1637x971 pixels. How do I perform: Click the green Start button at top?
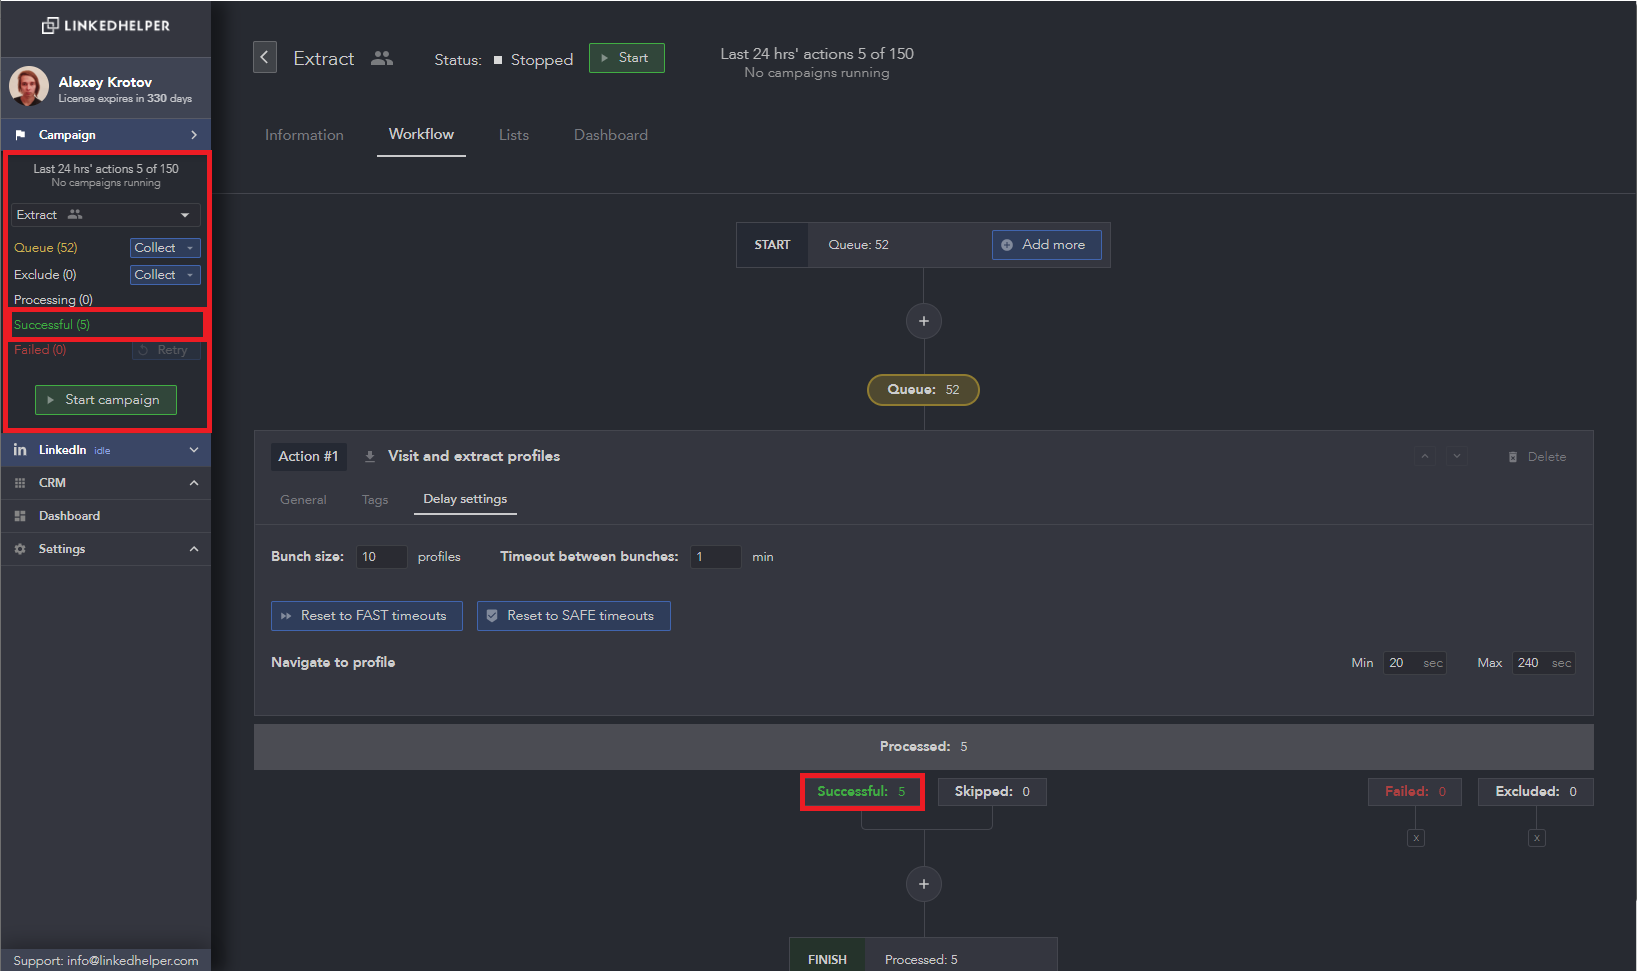[x=627, y=58]
